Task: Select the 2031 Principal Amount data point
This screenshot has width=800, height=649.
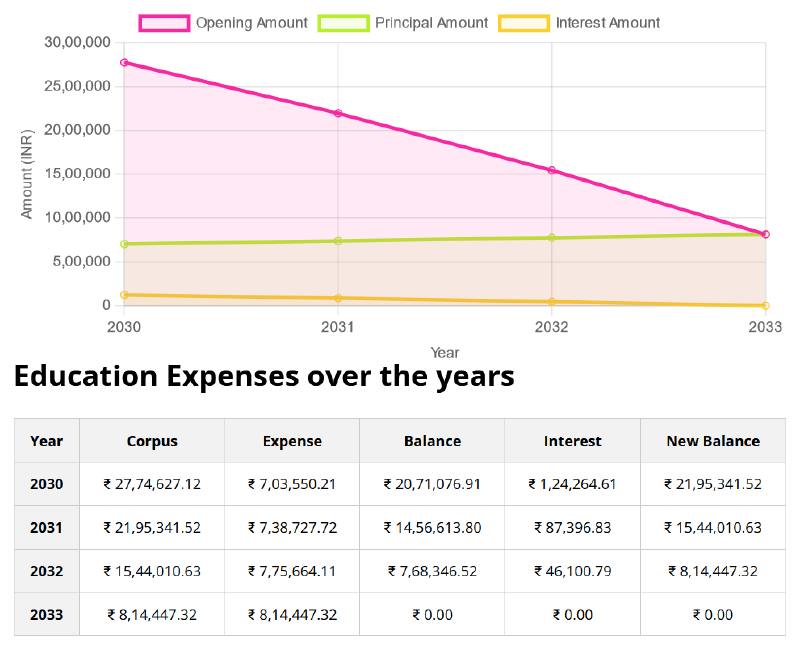Action: (338, 241)
